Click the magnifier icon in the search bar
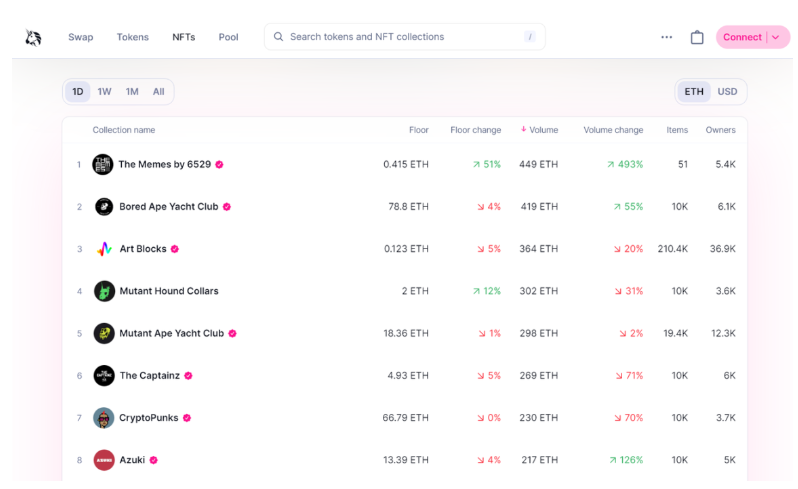The image size is (798, 489). [x=278, y=37]
